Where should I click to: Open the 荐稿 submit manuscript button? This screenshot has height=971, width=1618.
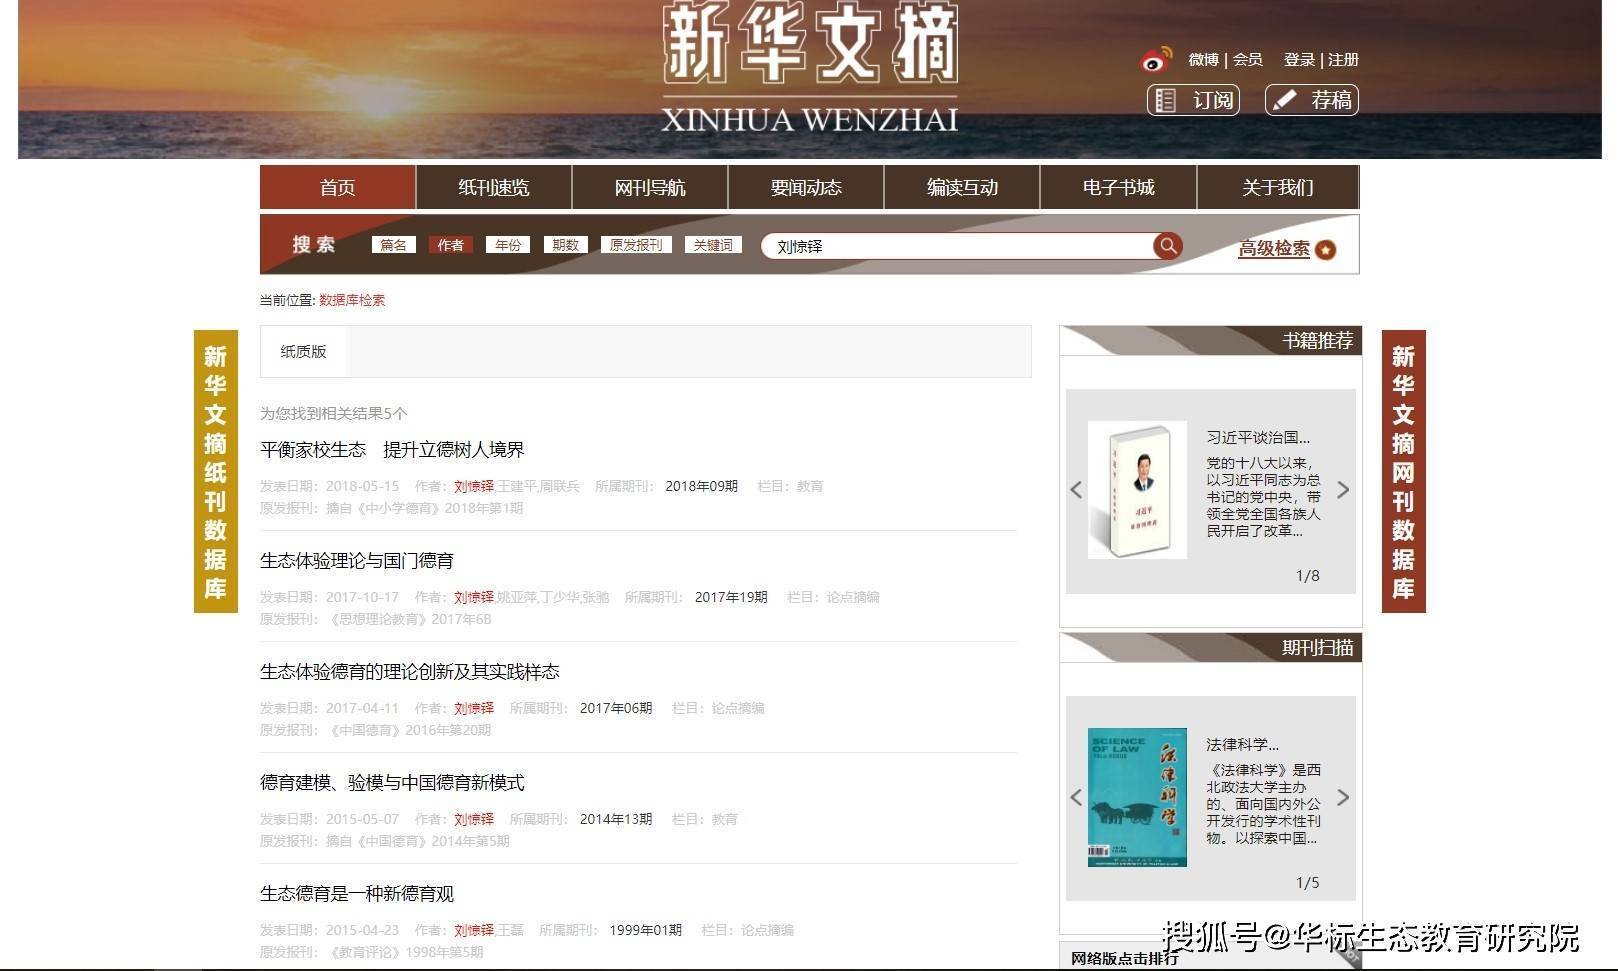1312,100
